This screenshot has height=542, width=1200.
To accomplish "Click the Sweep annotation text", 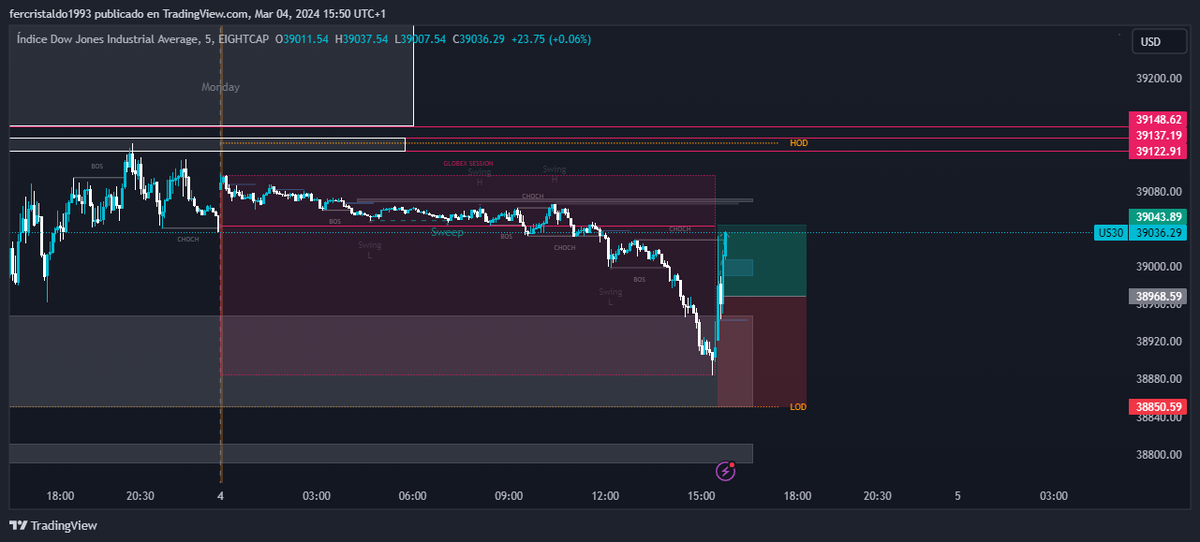I will click(447, 232).
